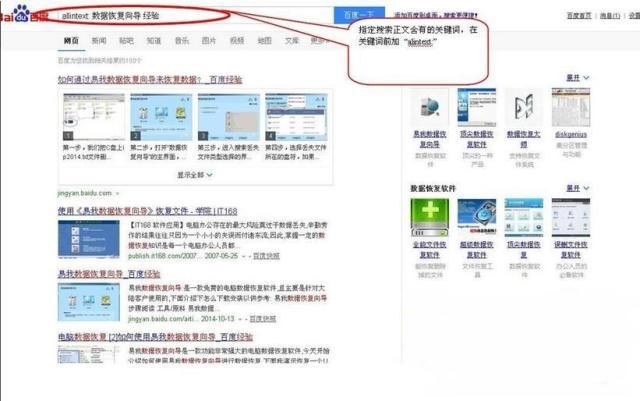Switch to the 地图 tab
This screenshot has height=401, width=640.
264,40
